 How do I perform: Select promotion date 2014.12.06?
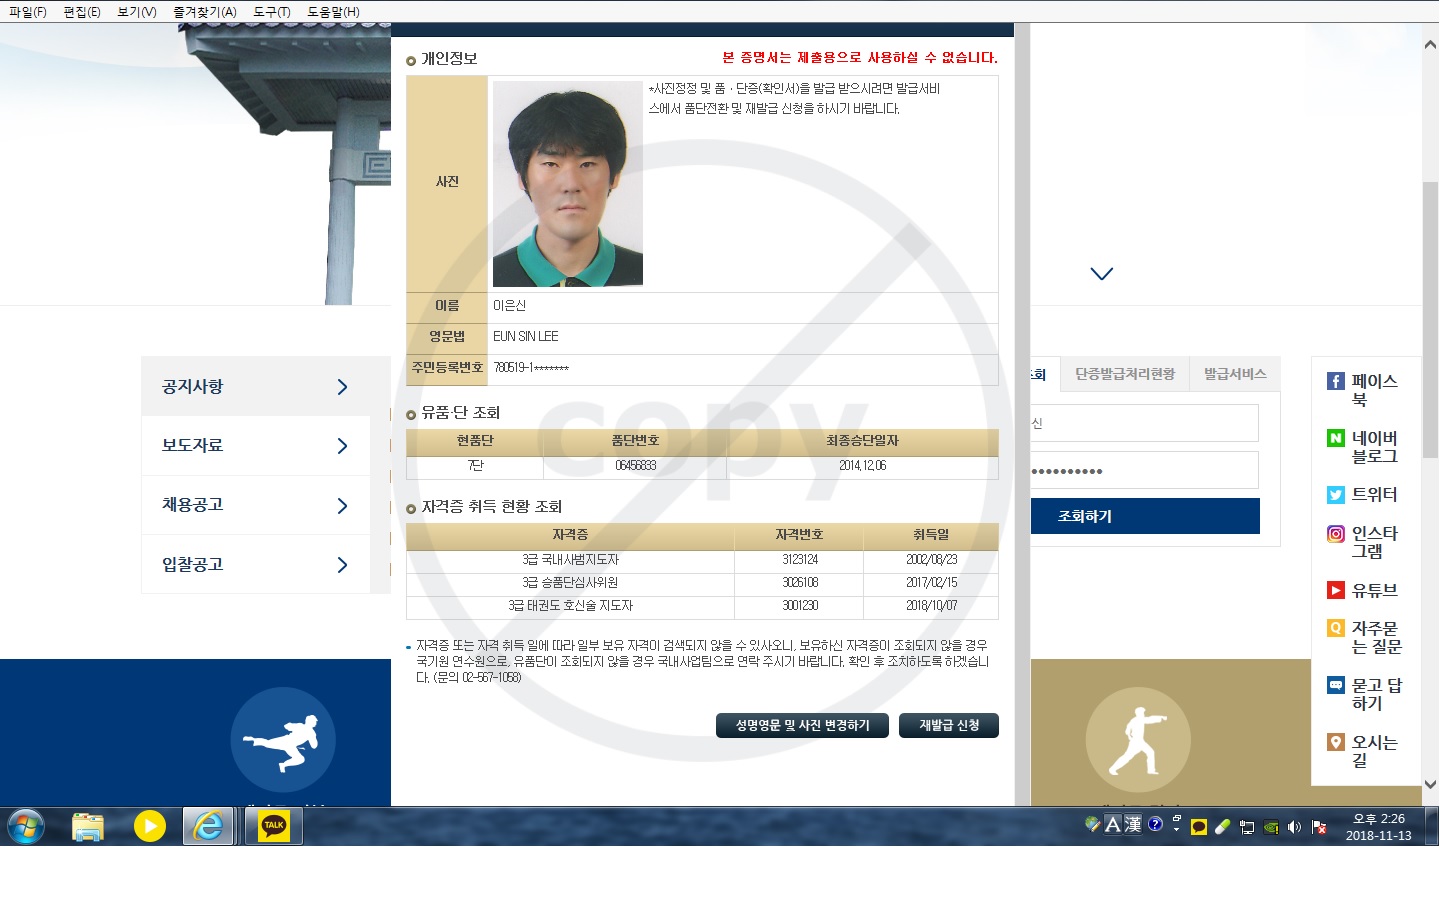(x=862, y=466)
